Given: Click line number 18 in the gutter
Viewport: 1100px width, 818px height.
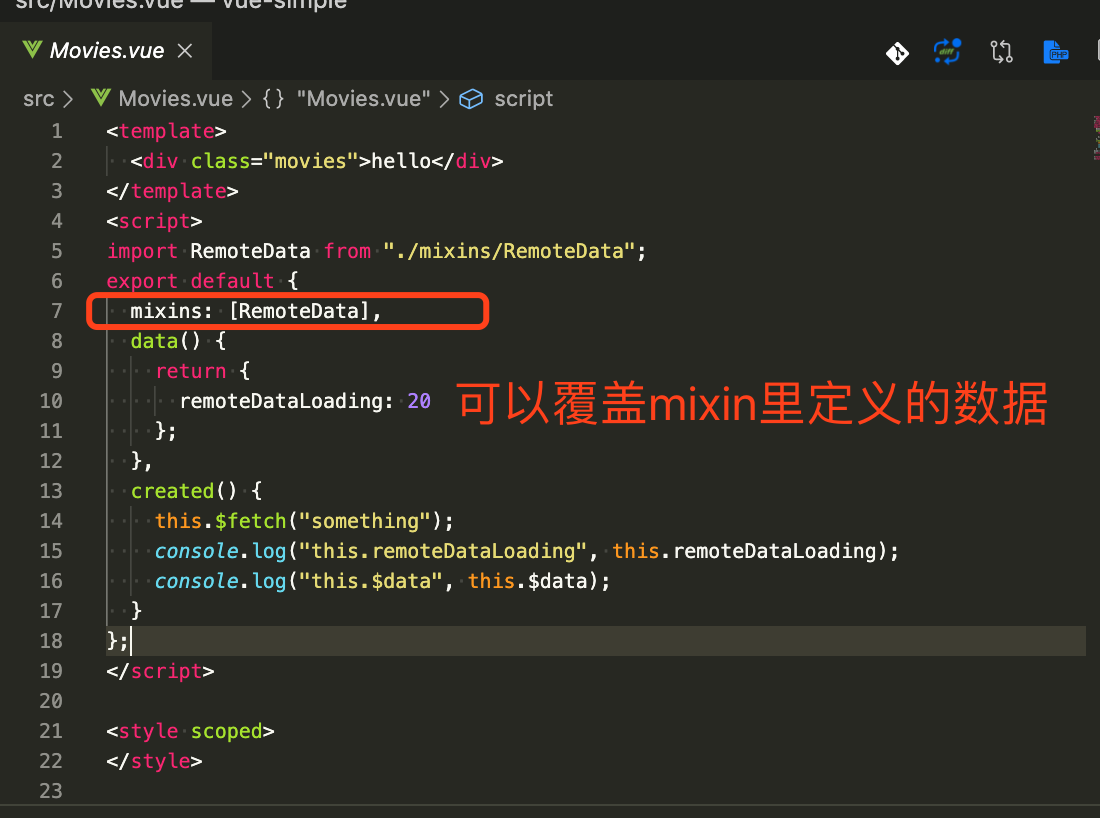Looking at the screenshot, I should coord(51,641).
